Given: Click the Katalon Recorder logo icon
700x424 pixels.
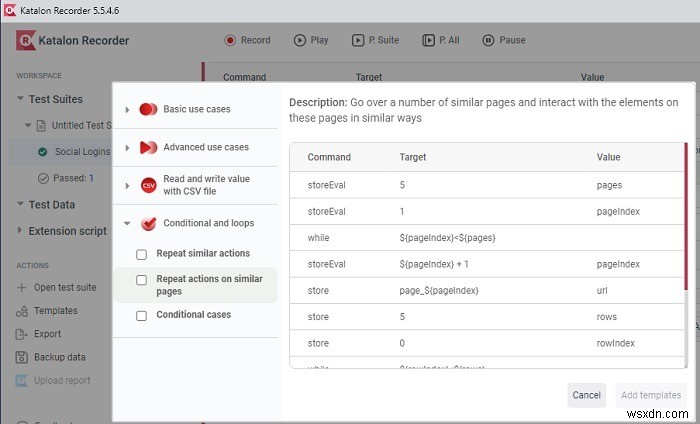Looking at the screenshot, I should pos(27,41).
